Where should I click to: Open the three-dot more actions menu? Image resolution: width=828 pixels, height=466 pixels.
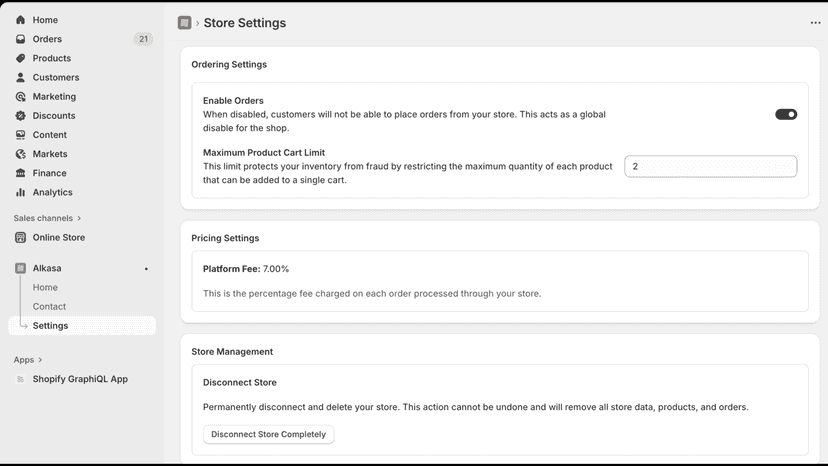[815, 23]
